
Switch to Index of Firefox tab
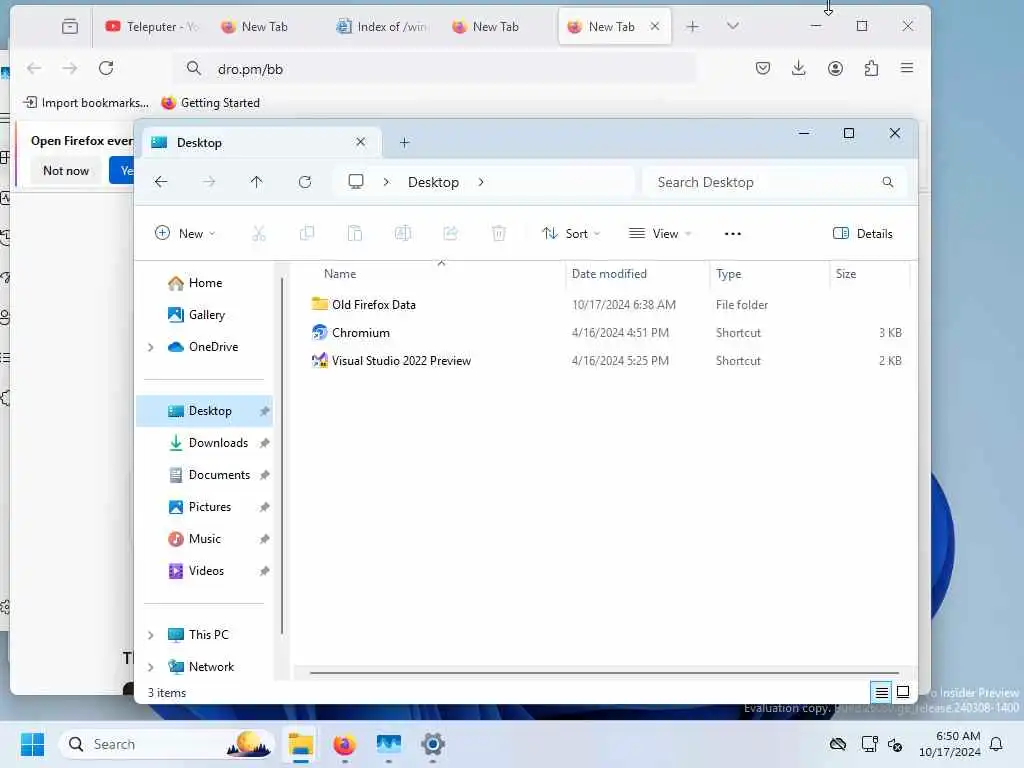pyautogui.click(x=381, y=27)
